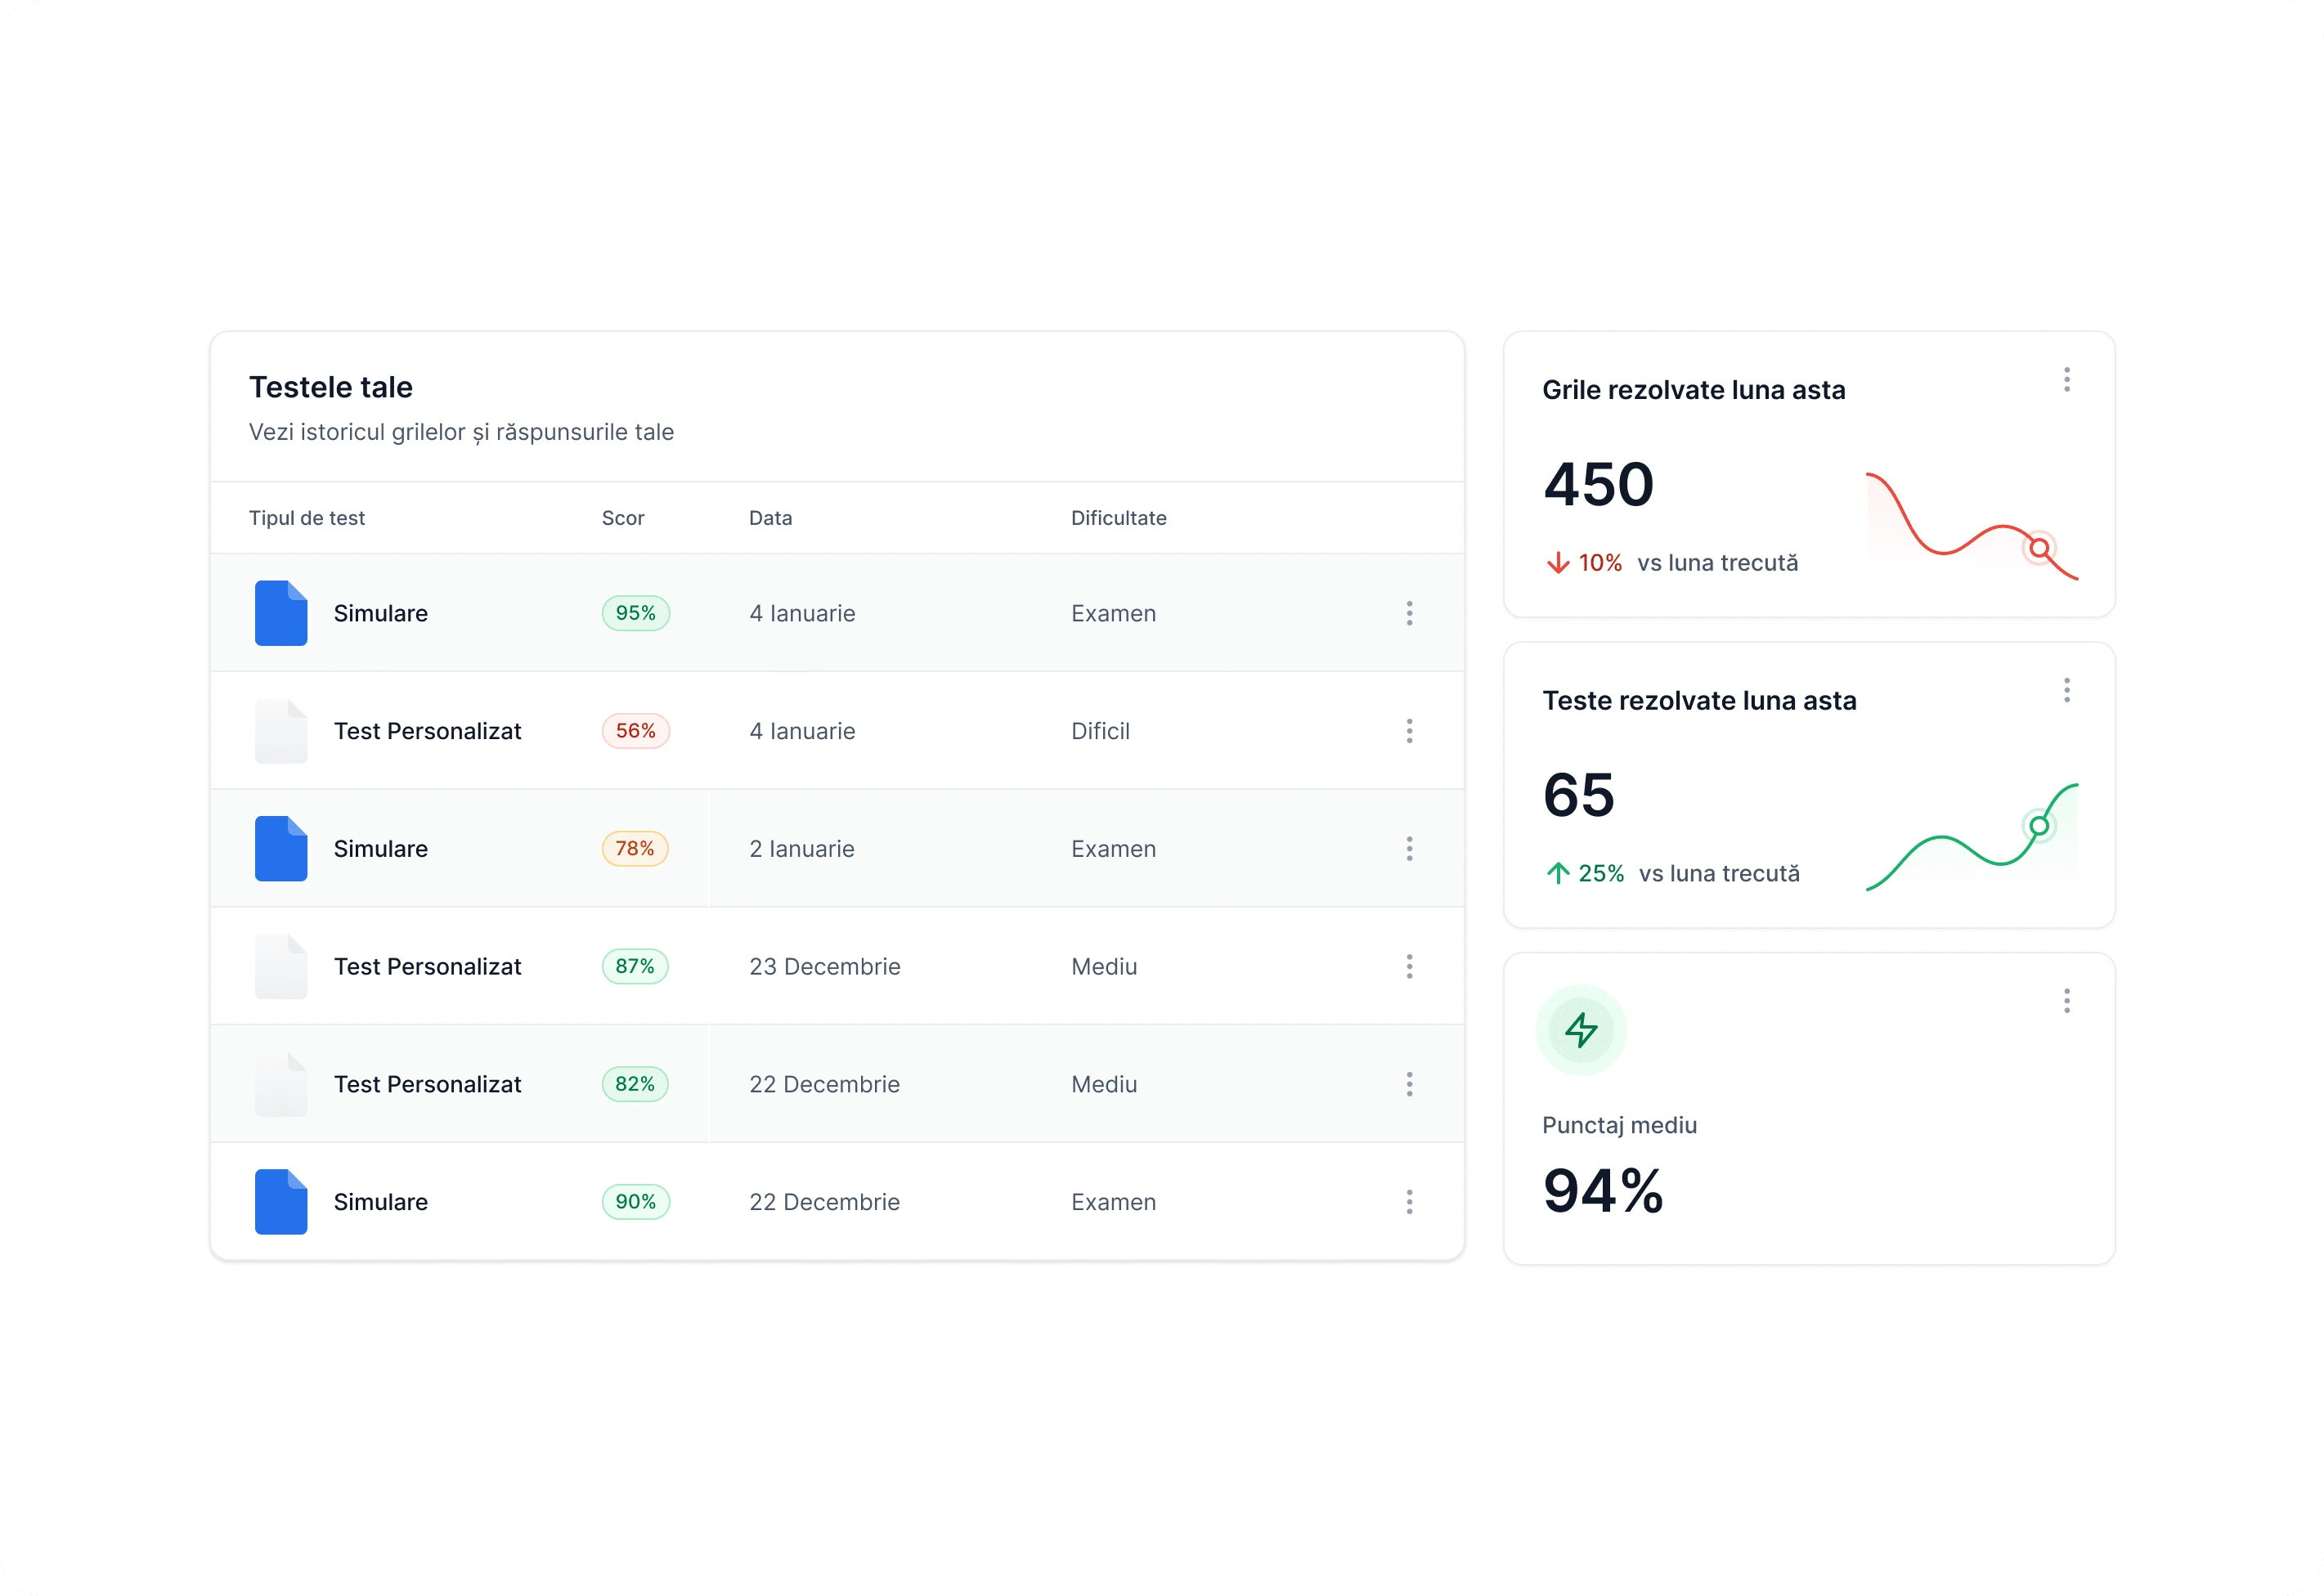The width and height of the screenshot is (2324, 1596).
Task: Select the red chart data point marker
Action: [2039, 548]
